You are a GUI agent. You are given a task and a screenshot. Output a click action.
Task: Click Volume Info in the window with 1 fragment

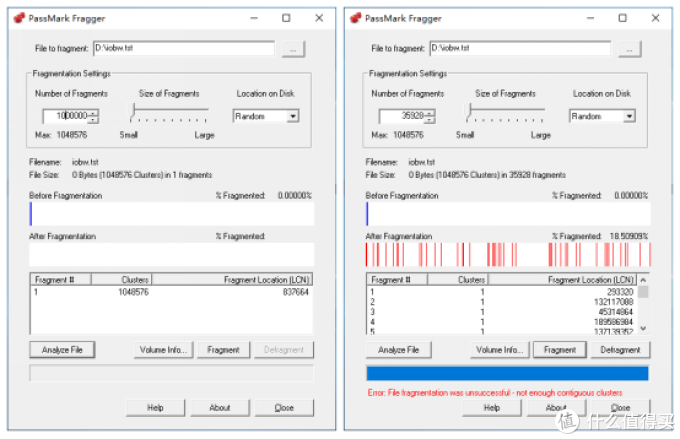tap(163, 350)
